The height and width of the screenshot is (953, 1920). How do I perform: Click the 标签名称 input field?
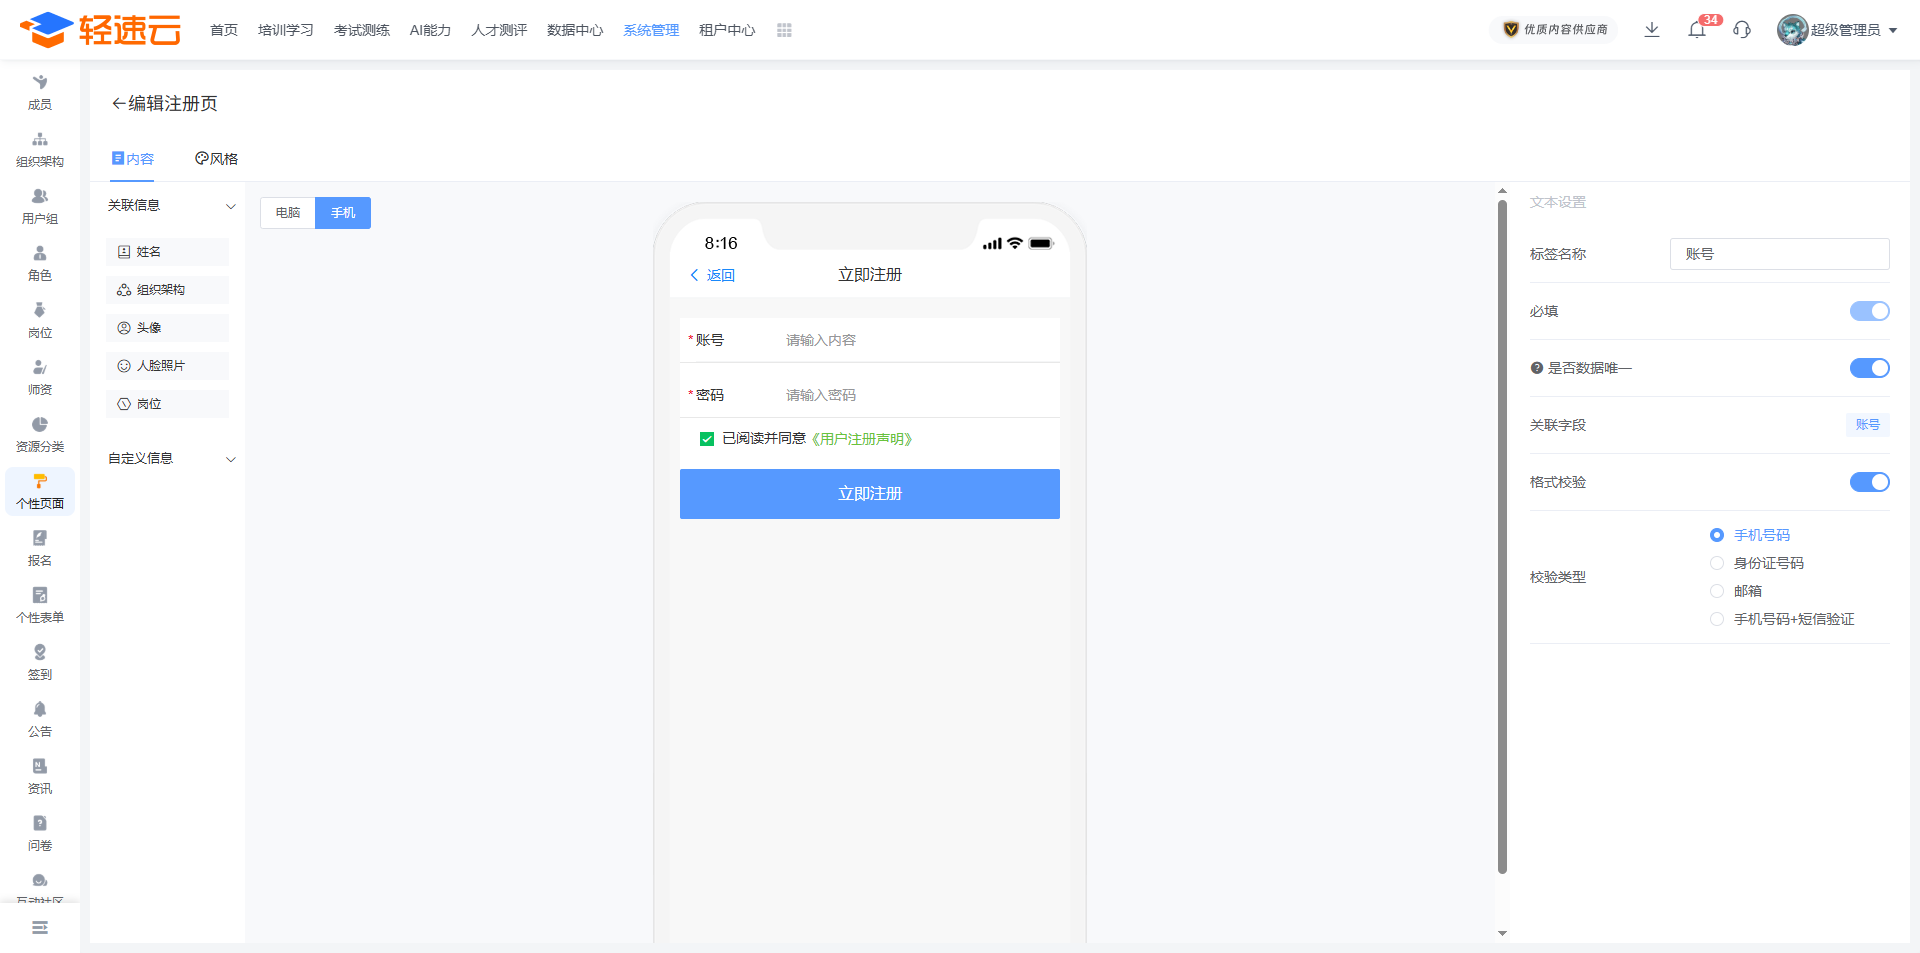pyautogui.click(x=1779, y=254)
